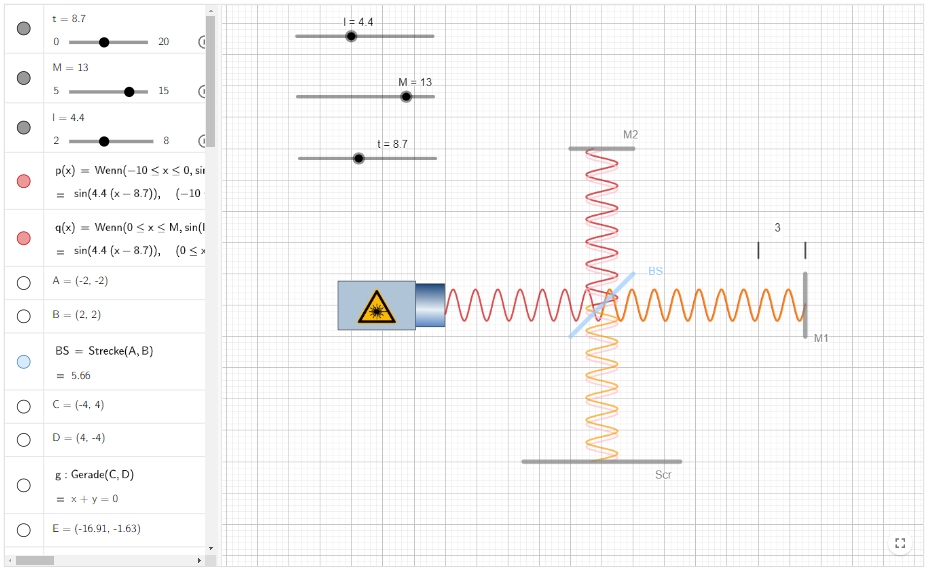928x571 pixels.
Task: Click the max value 8 of slider l
Action: (166, 141)
